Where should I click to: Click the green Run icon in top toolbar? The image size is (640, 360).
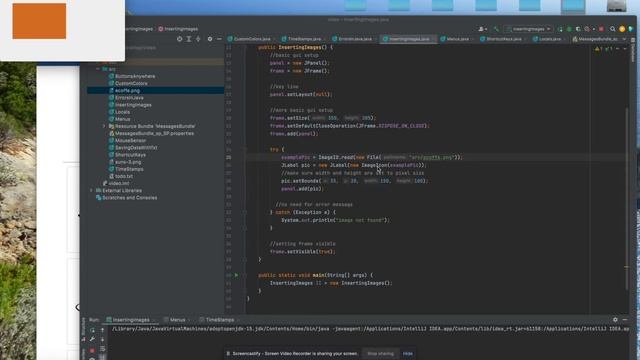(x=560, y=29)
